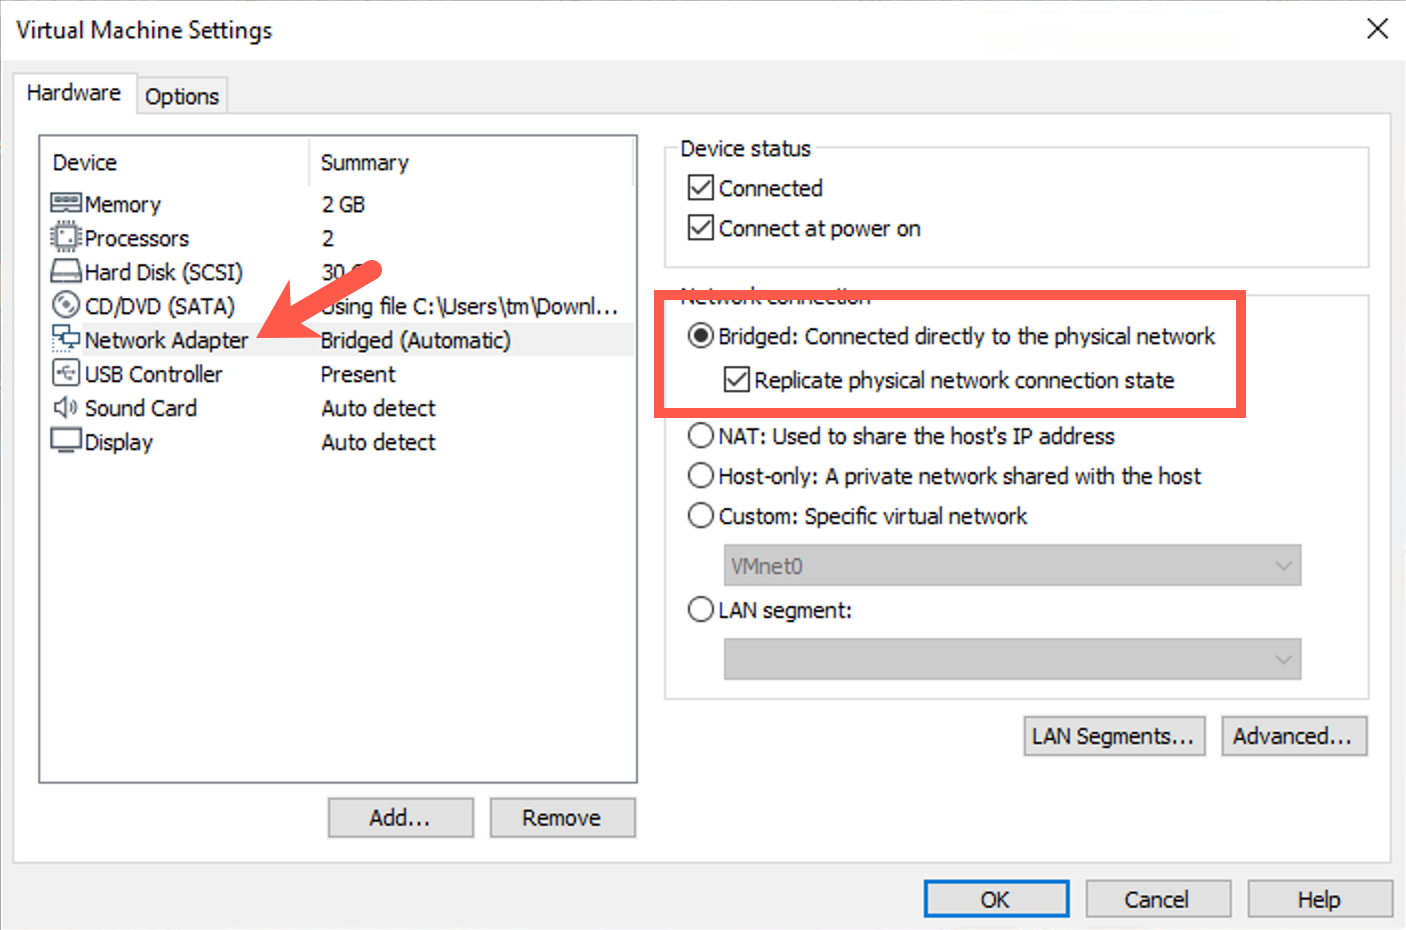This screenshot has height=930, width=1406.
Task: Expand the LAN segment dropdown list
Action: [1283, 659]
